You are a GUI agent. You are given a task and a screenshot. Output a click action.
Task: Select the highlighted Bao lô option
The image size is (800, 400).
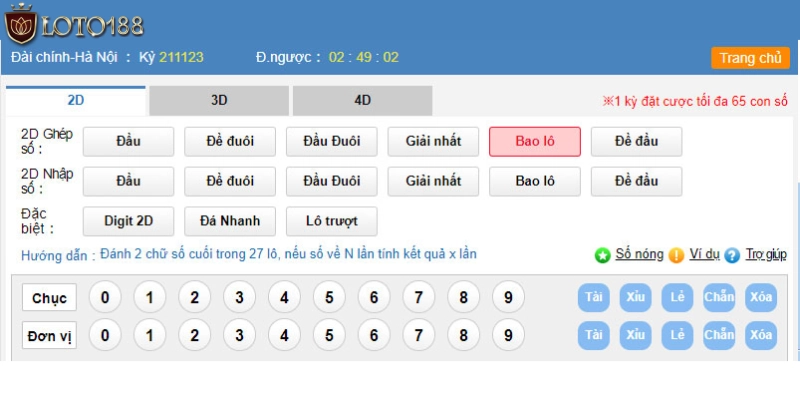[x=534, y=141]
